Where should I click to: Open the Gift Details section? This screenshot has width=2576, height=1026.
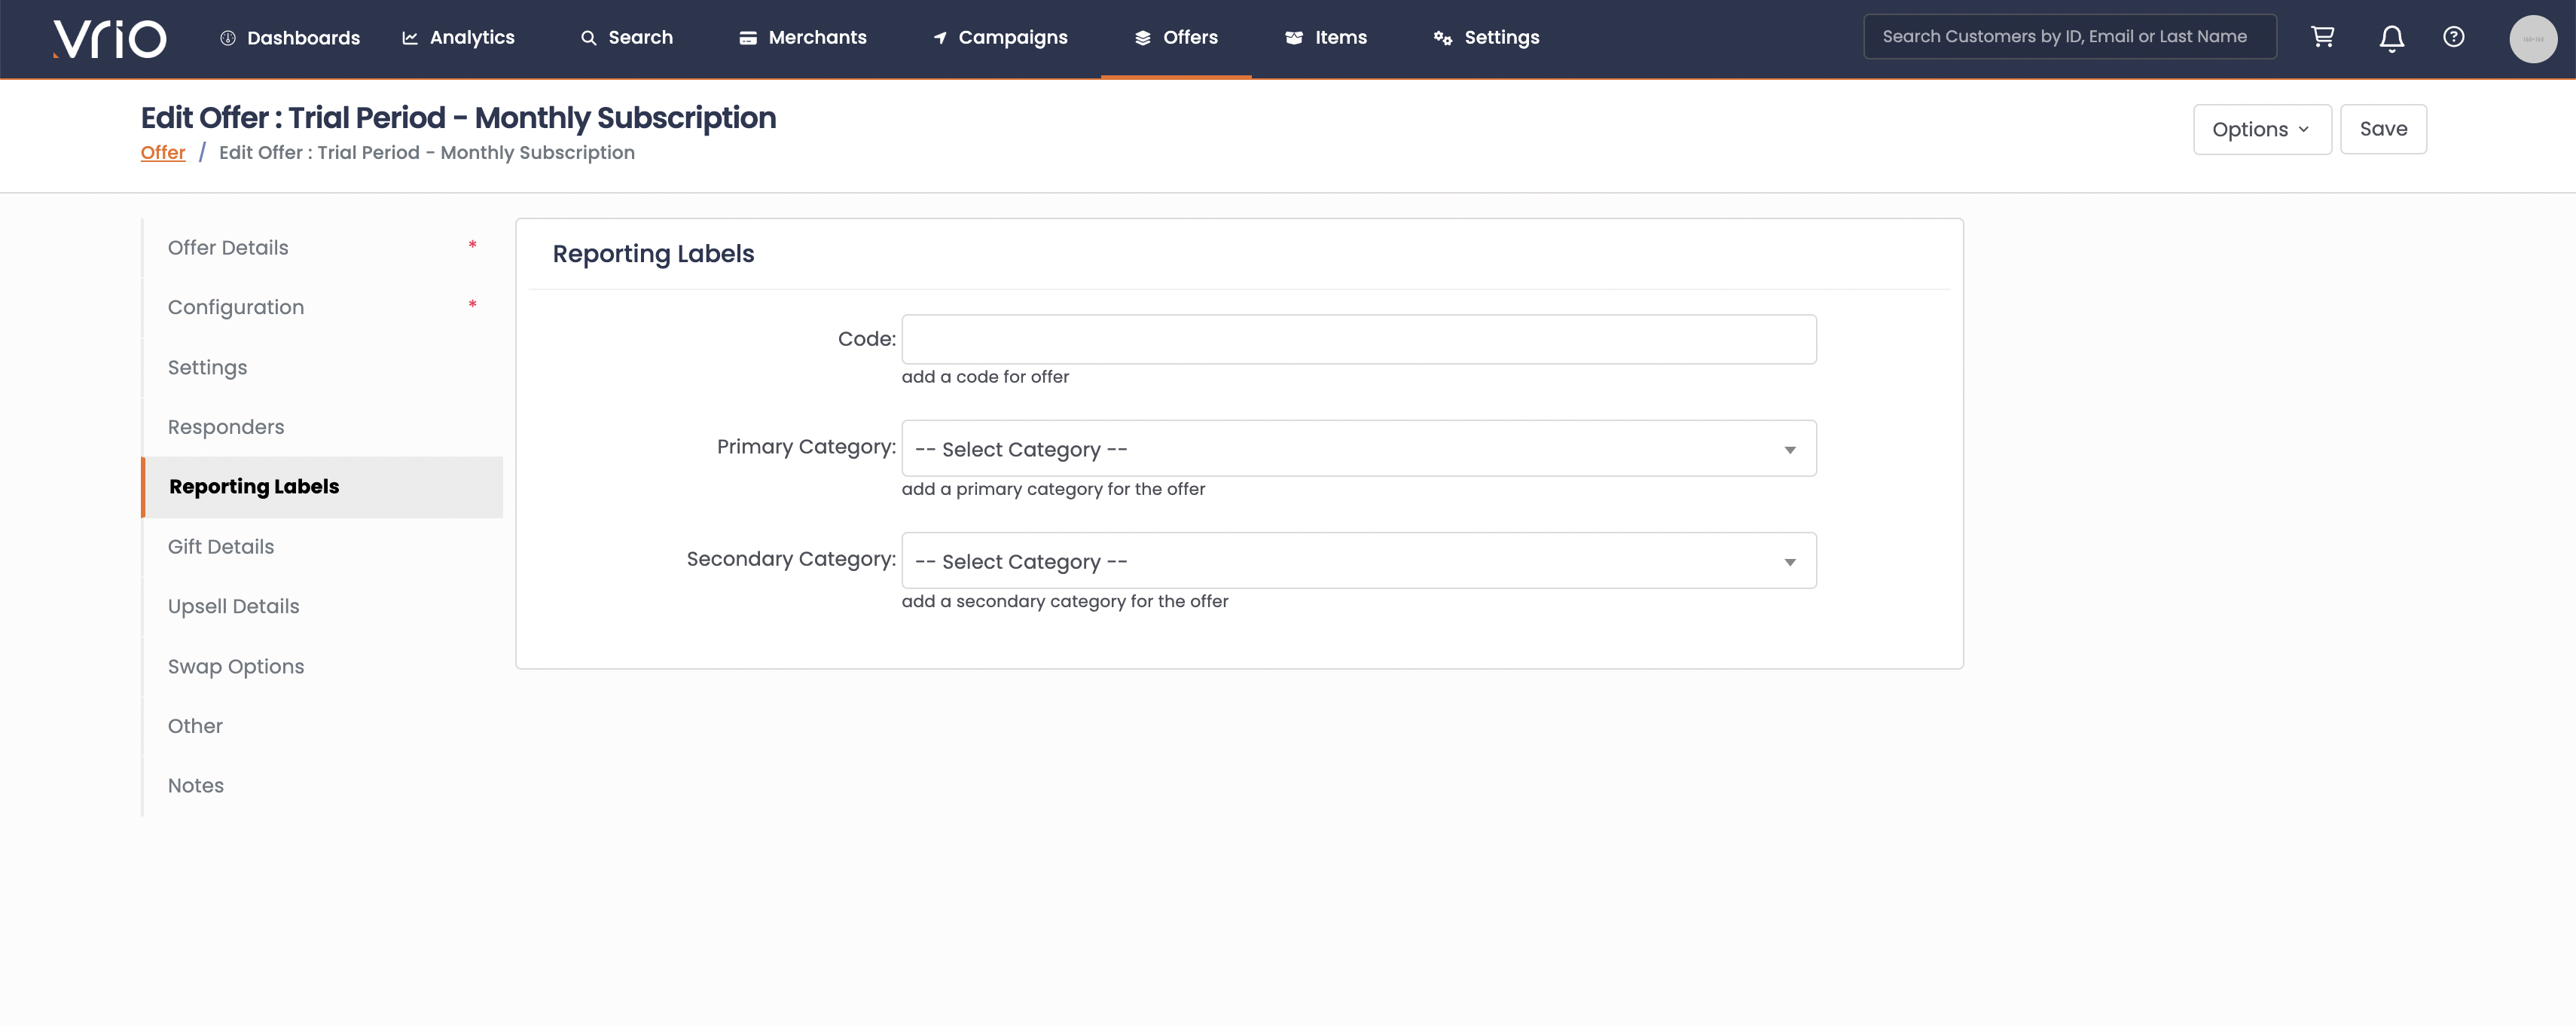pos(322,547)
